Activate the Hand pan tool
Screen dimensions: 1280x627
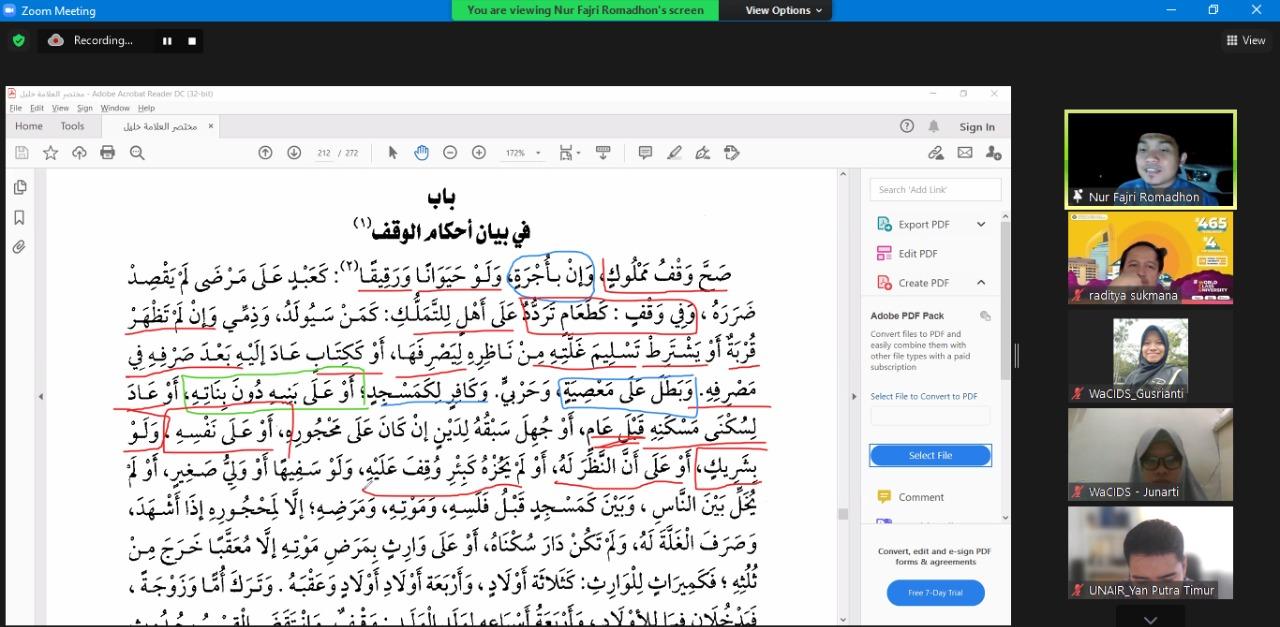coord(421,153)
